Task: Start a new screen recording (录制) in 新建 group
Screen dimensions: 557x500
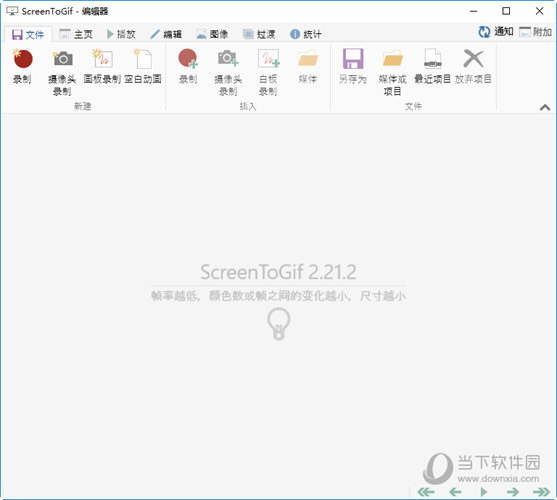Action: (x=22, y=66)
